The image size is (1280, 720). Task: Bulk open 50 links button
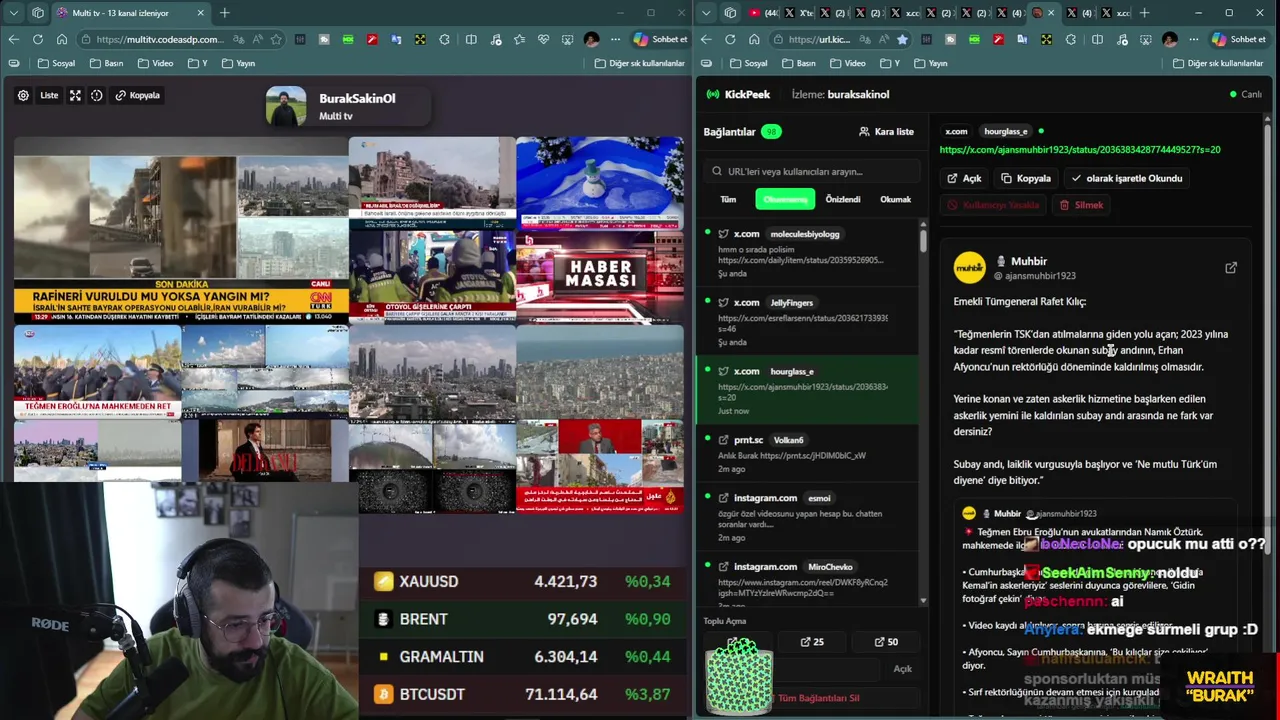tap(886, 642)
